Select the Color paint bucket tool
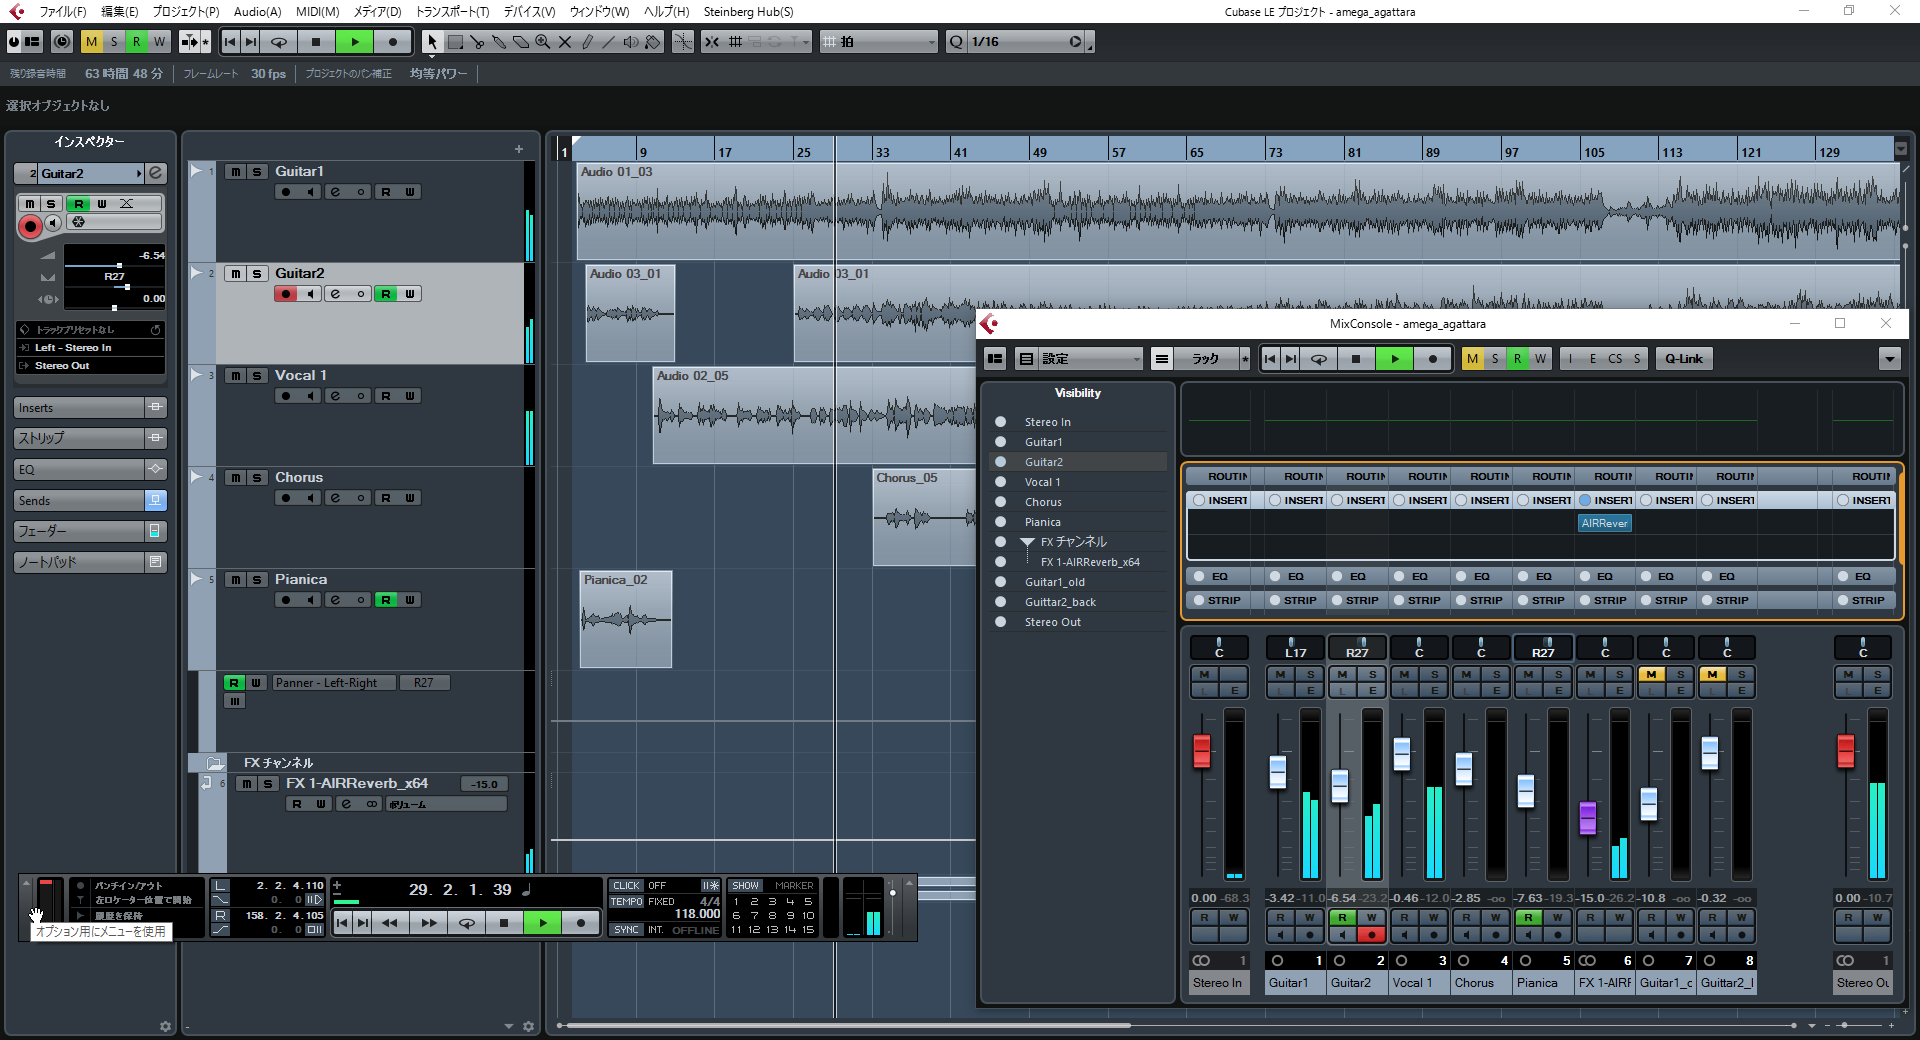Image resolution: width=1920 pixels, height=1040 pixels. click(653, 42)
